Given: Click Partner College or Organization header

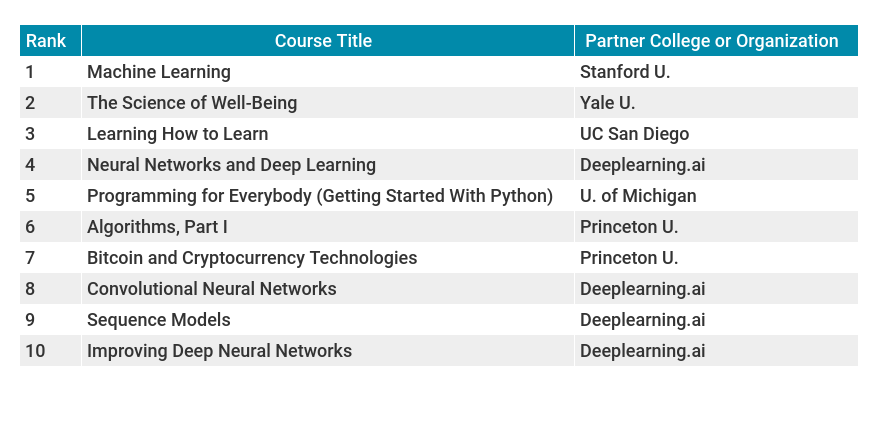Looking at the screenshot, I should (x=711, y=41).
